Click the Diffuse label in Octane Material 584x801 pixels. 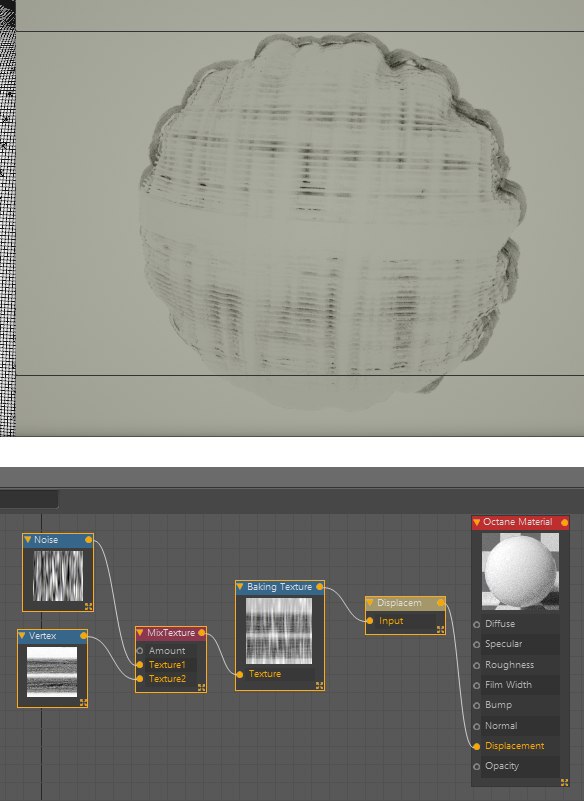click(x=500, y=624)
